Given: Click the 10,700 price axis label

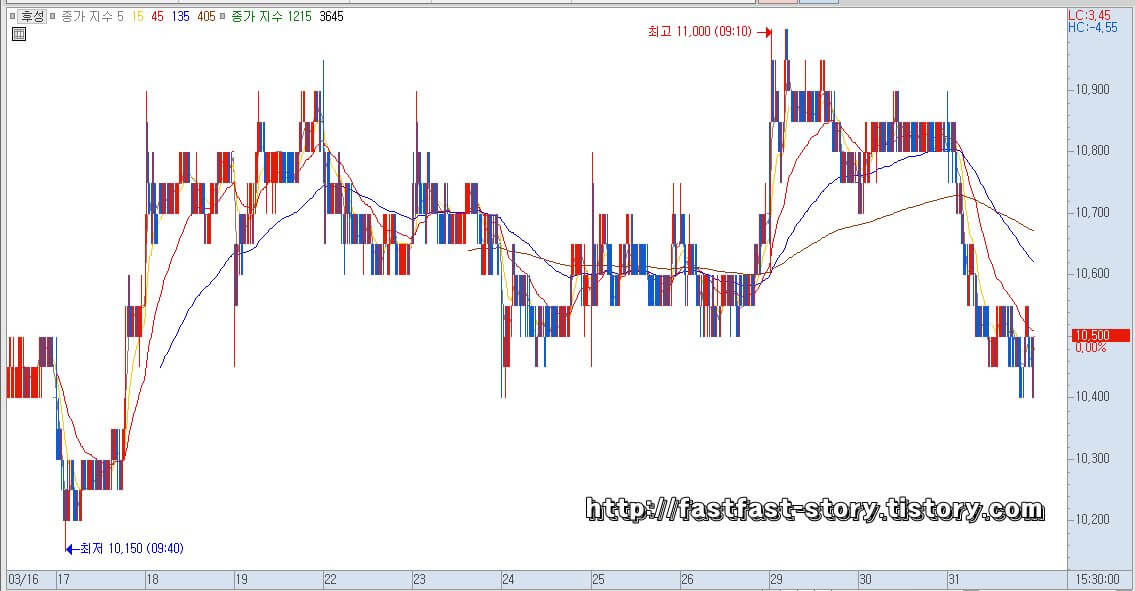Looking at the screenshot, I should click(x=1092, y=212).
